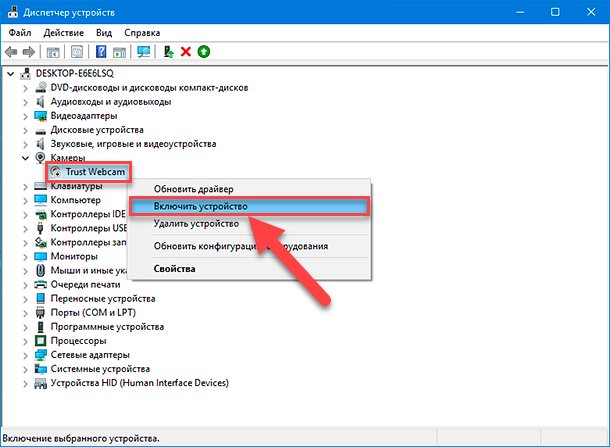The width and height of the screenshot is (610, 447).
Task: Choose Удалить устройство in context menu
Action: (249, 224)
